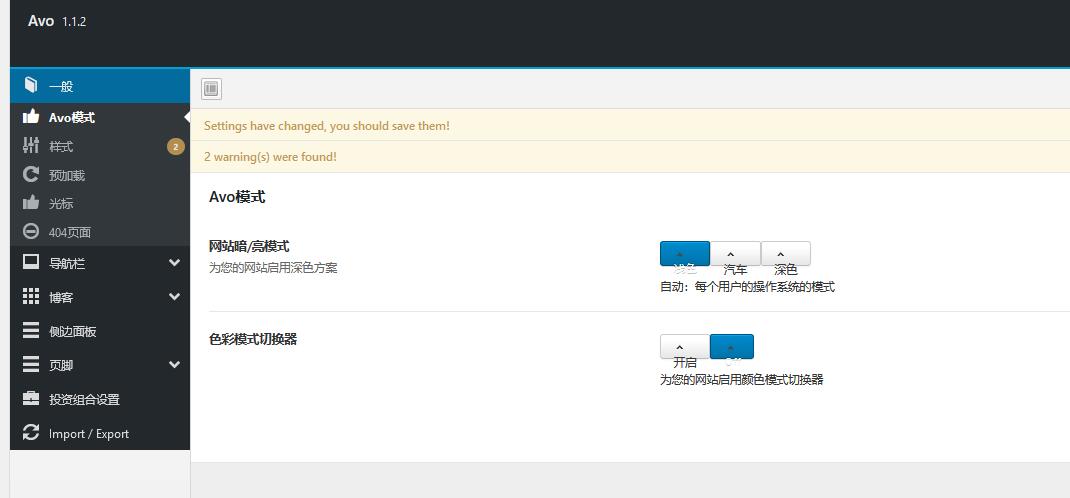Click the thumbs-up icon beside Avo模式
The height and width of the screenshot is (498, 1070).
(x=31, y=117)
